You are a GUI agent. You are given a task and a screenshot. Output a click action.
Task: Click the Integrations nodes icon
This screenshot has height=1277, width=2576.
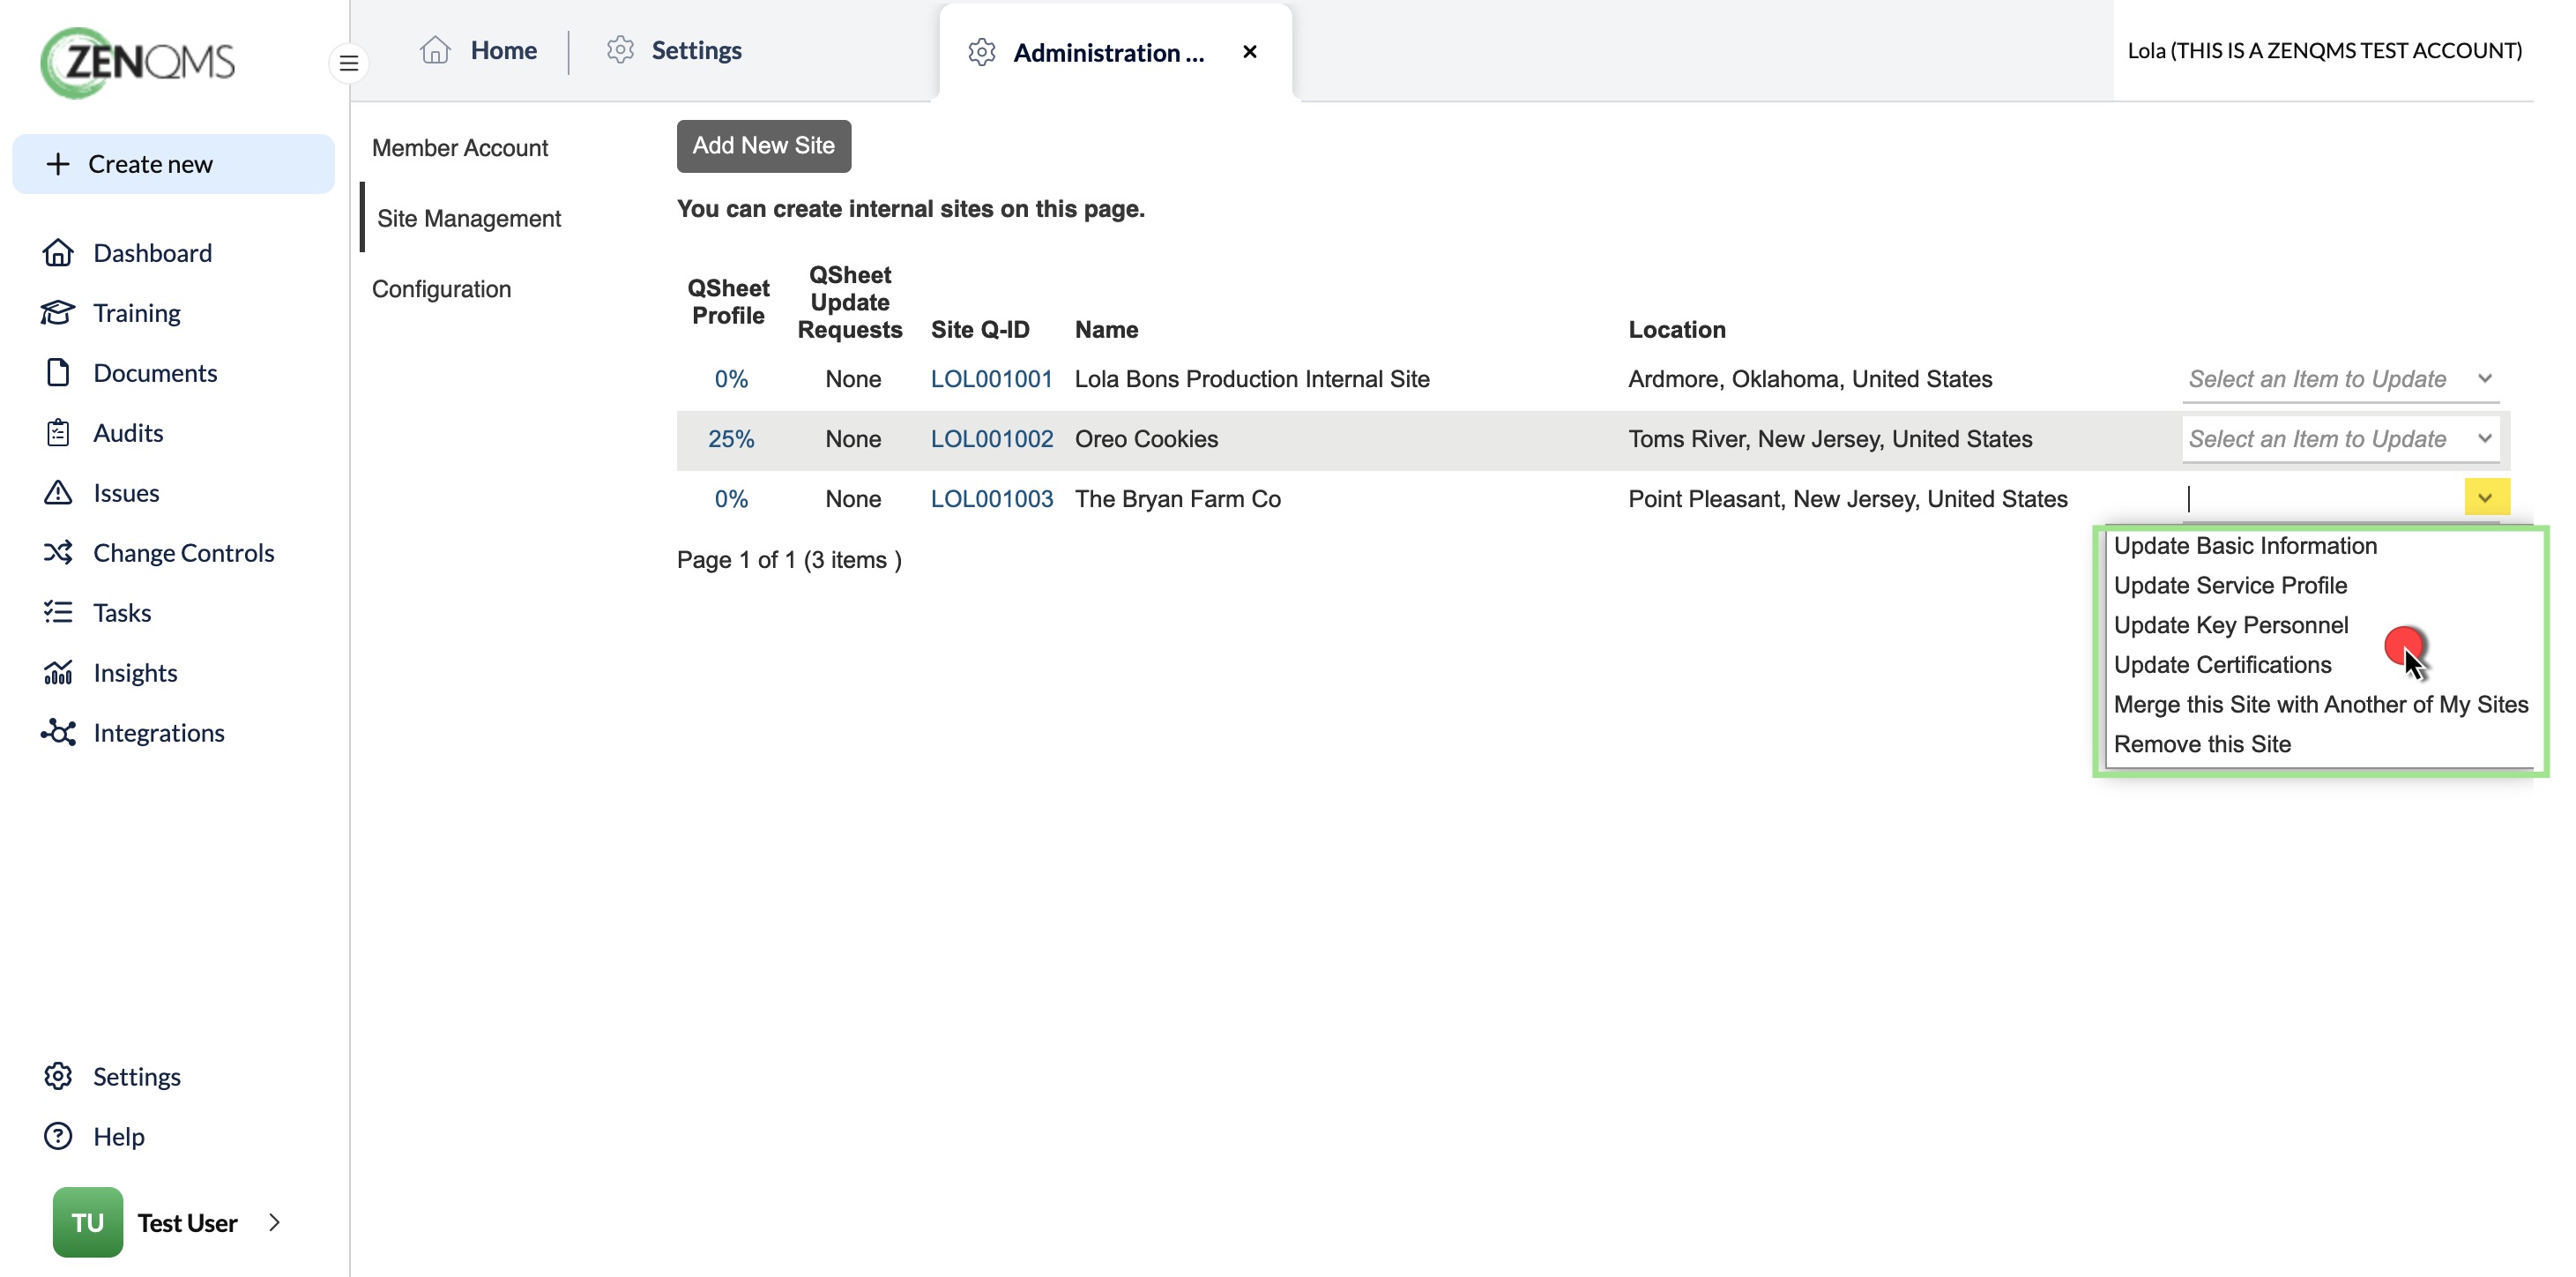point(58,732)
